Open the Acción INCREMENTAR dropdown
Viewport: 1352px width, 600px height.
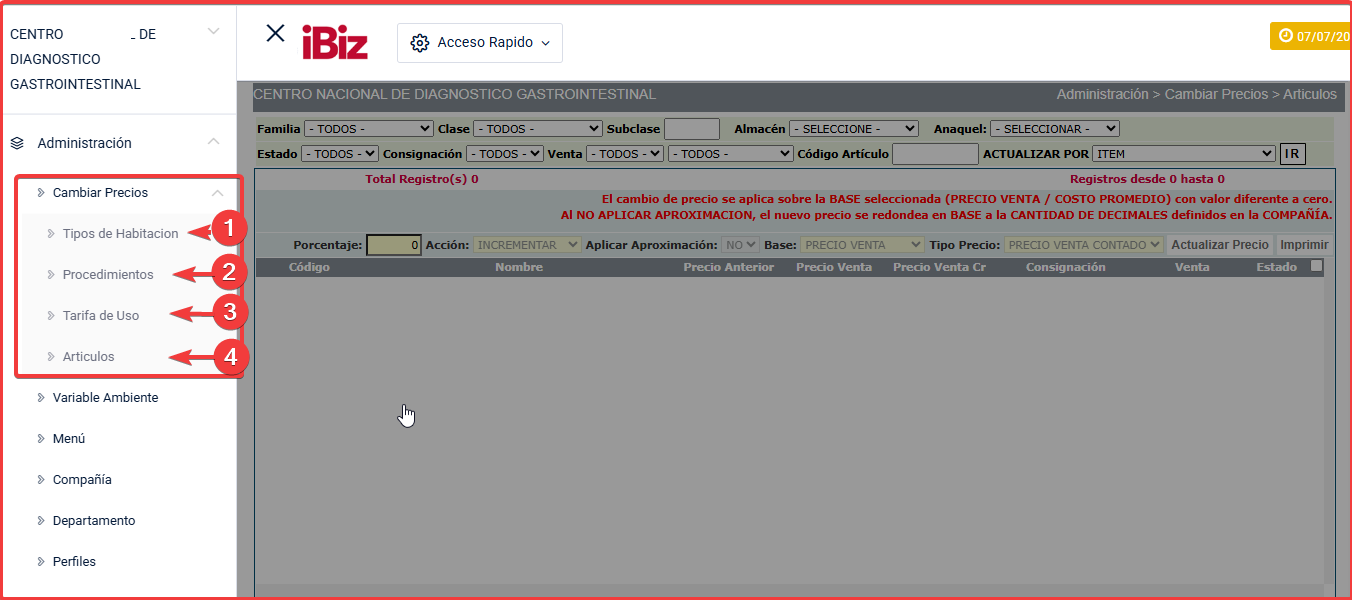click(527, 245)
